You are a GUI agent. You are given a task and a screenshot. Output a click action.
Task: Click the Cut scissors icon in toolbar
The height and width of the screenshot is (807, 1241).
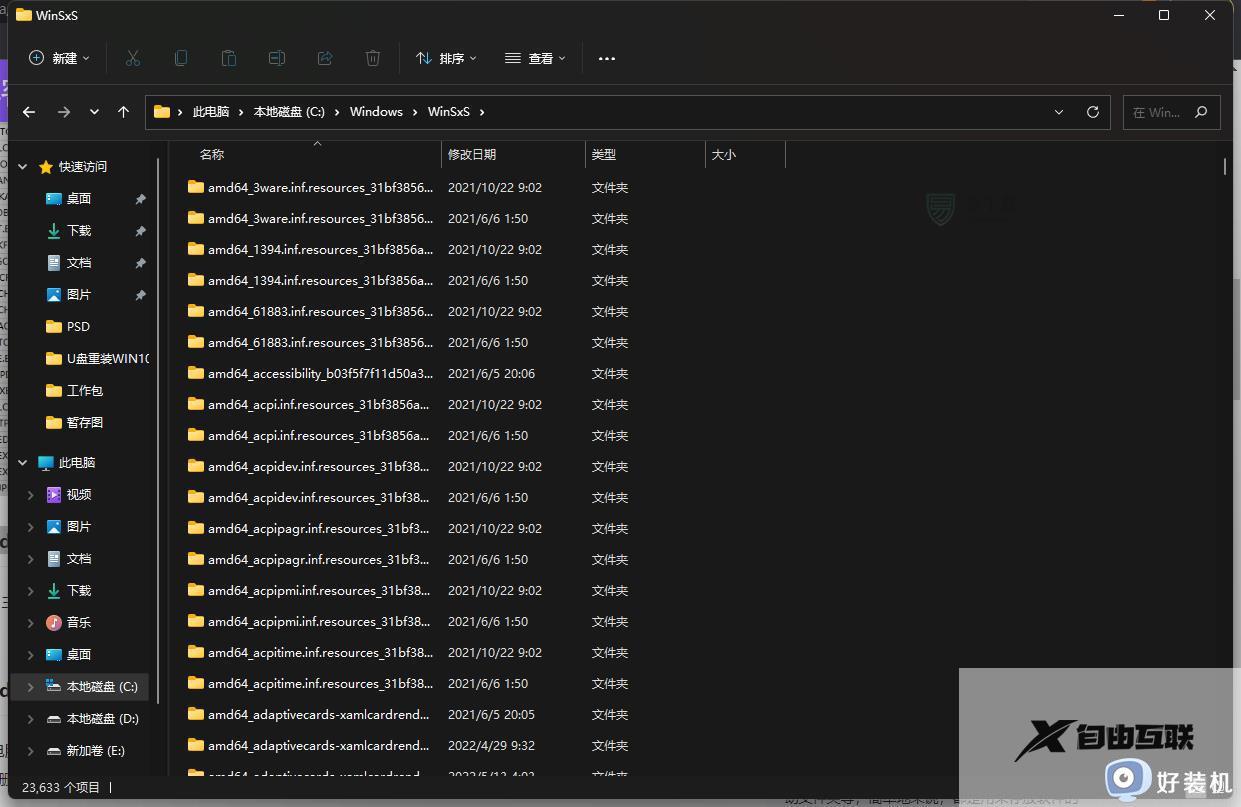pos(133,58)
